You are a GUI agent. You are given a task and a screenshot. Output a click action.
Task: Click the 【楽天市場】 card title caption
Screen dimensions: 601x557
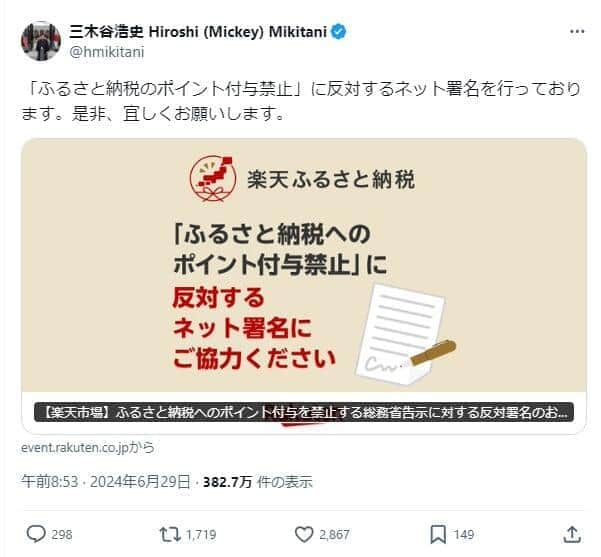point(304,412)
